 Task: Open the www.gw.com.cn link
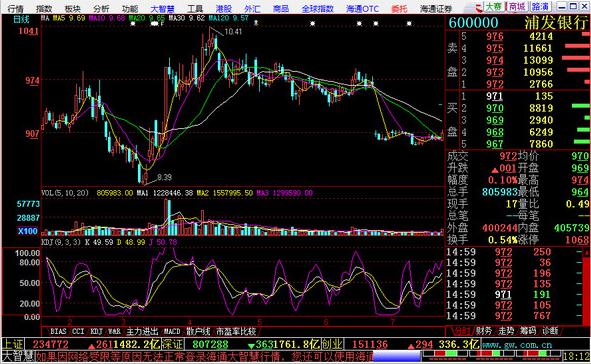pos(517,345)
